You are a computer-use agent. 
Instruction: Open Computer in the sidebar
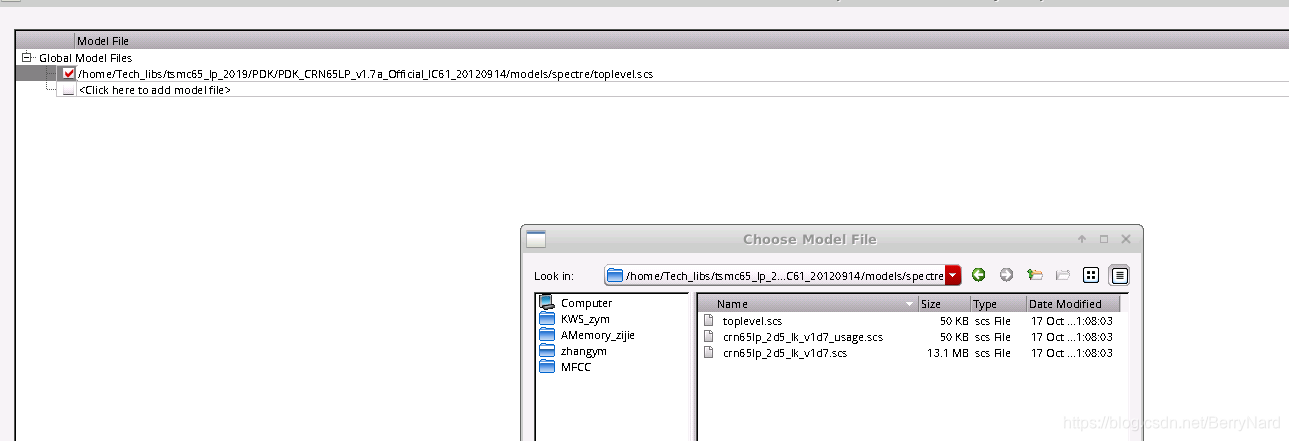point(586,303)
